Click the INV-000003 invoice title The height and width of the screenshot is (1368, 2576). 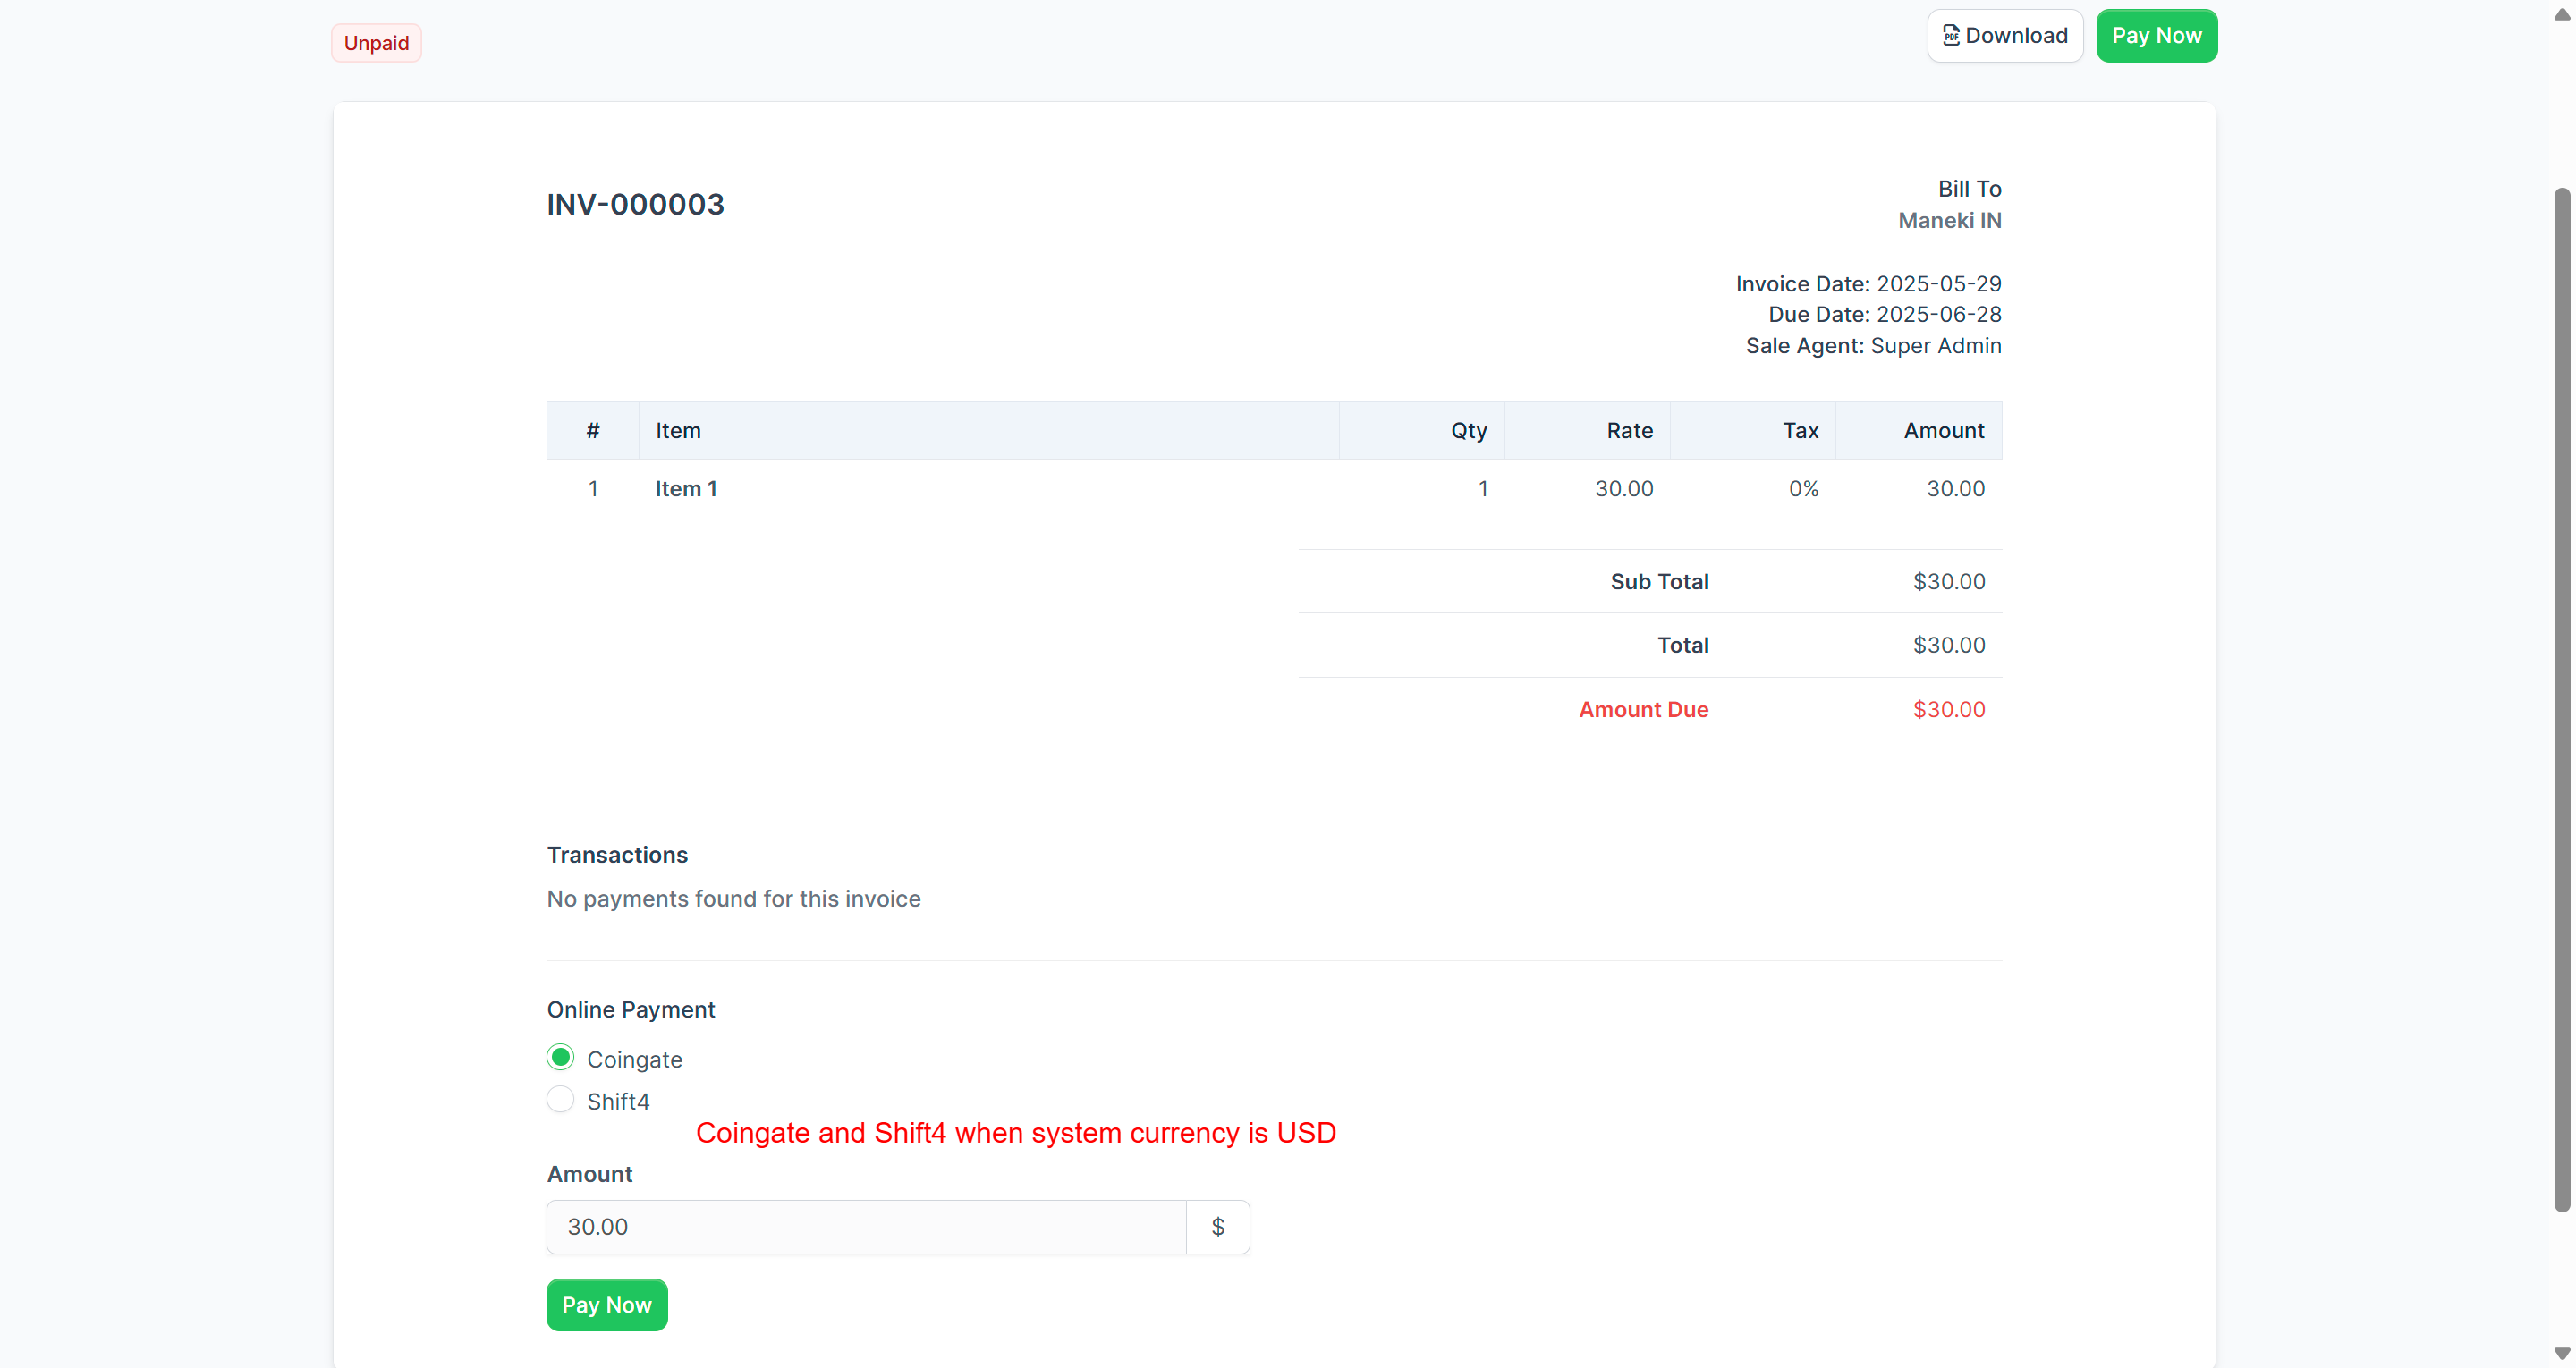(635, 204)
